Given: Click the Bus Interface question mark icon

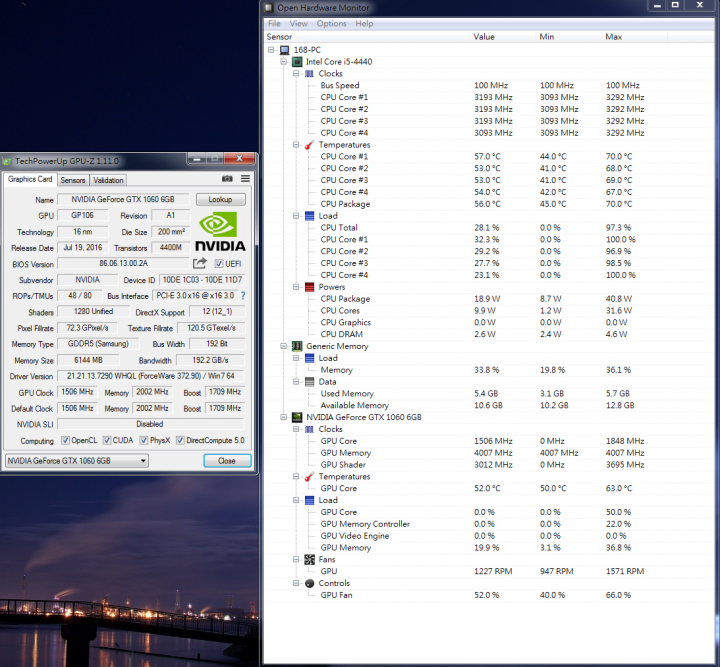Looking at the screenshot, I should (242, 296).
